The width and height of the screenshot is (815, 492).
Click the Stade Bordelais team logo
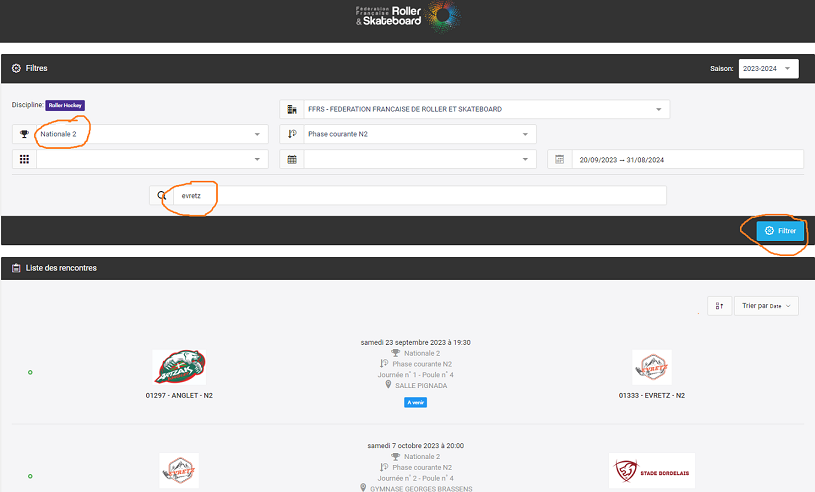point(652,471)
